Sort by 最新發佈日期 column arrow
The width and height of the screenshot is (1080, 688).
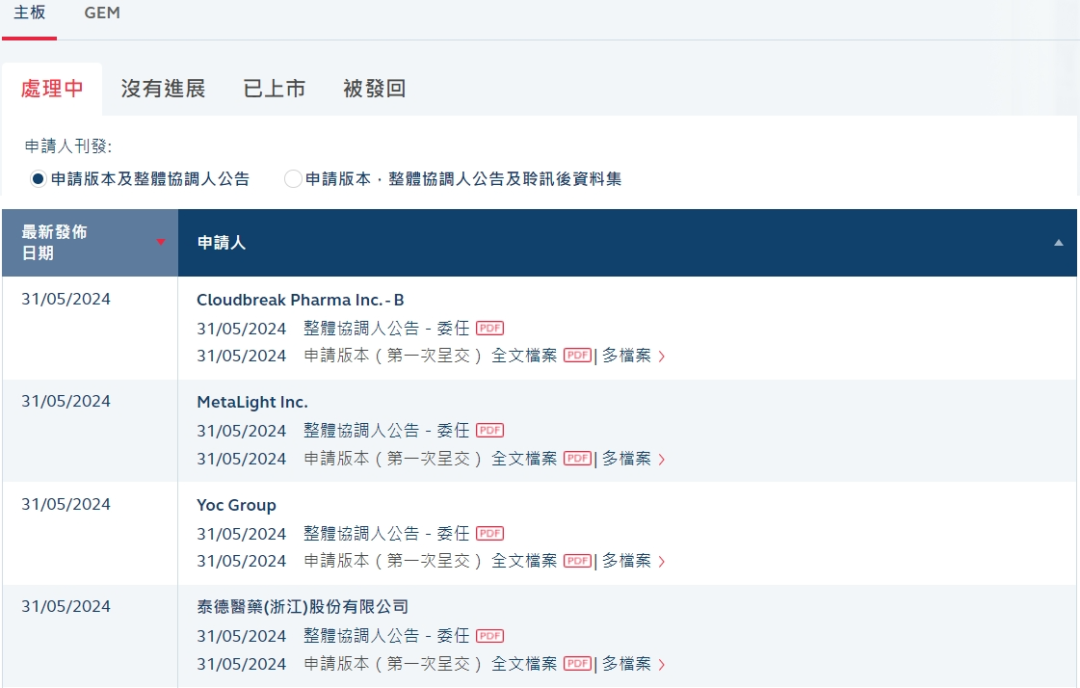[x=160, y=242]
